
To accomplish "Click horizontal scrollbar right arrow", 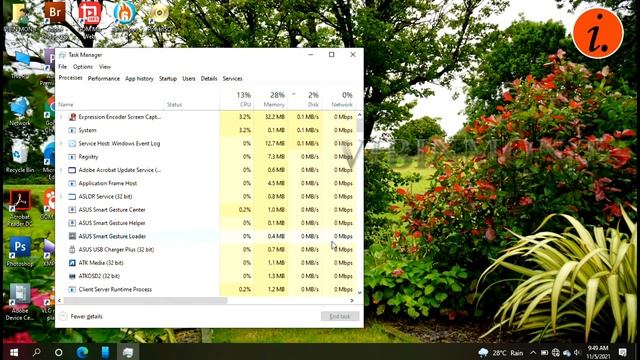I will point(352,301).
